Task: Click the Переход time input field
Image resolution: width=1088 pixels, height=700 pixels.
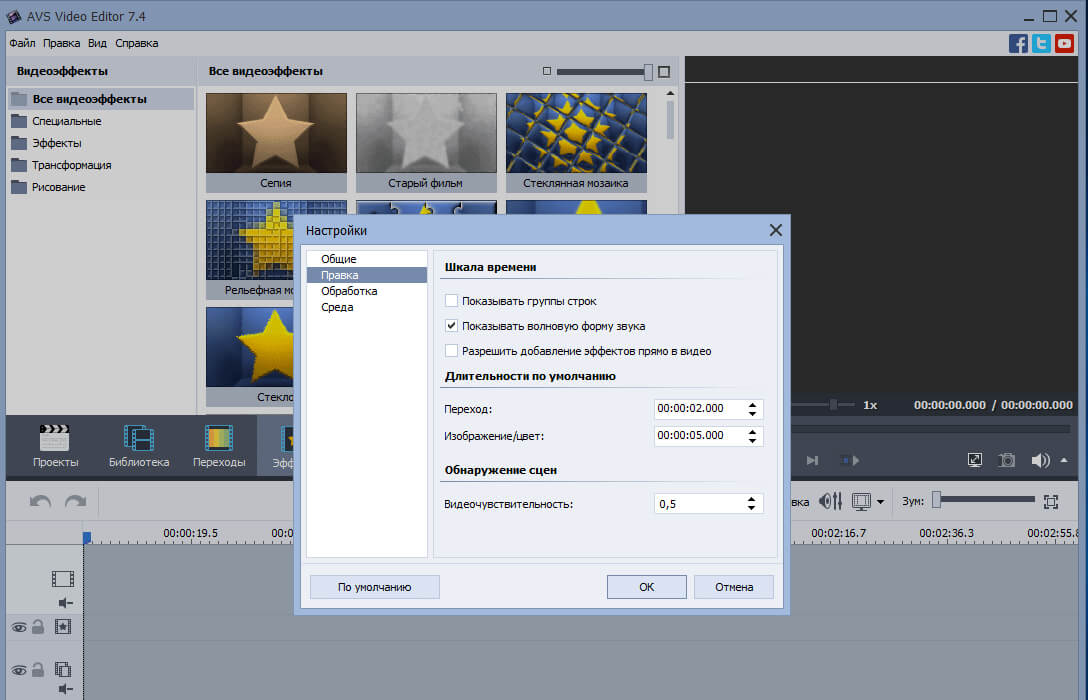Action: tap(699, 409)
